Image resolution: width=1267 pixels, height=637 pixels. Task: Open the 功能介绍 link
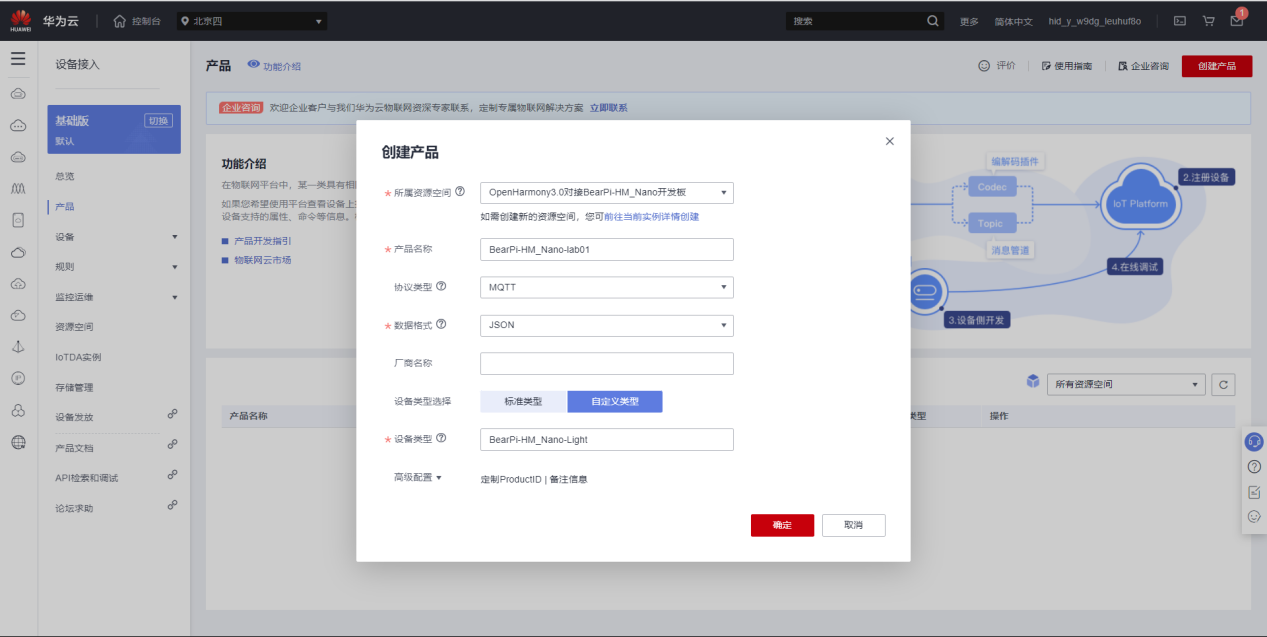tap(274, 66)
